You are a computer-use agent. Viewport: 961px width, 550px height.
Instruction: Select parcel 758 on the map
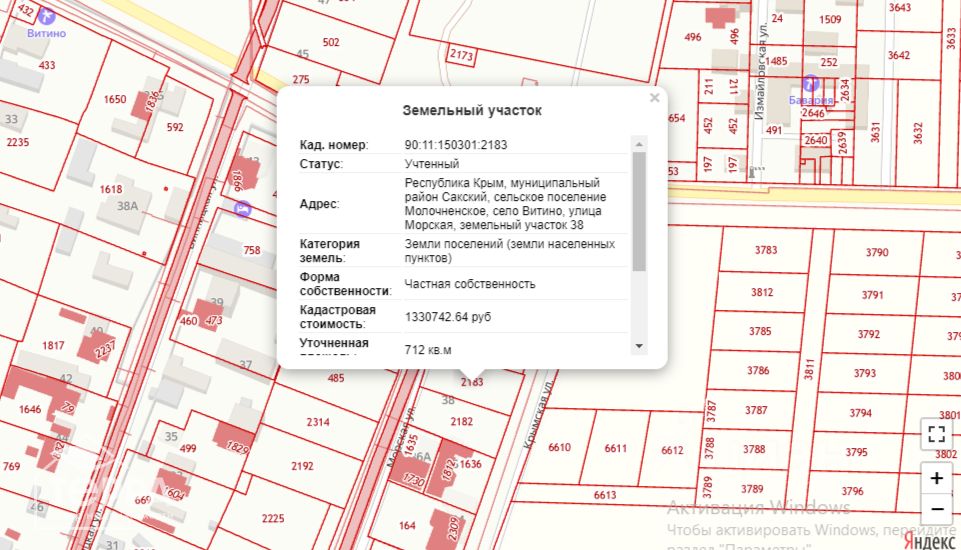coord(252,250)
